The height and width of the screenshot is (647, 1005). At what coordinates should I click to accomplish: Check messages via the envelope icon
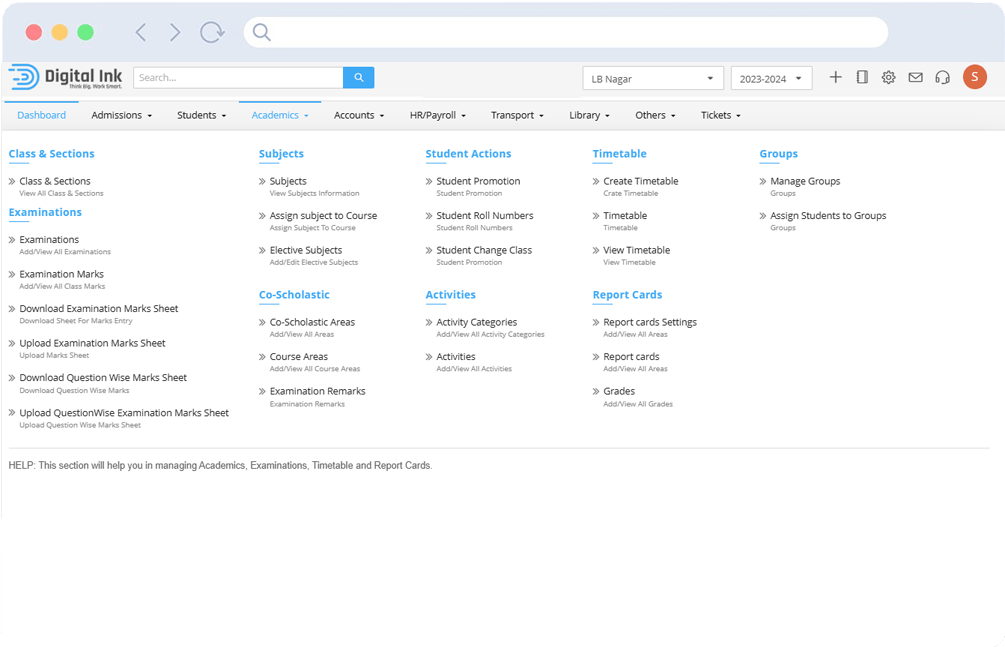915,77
